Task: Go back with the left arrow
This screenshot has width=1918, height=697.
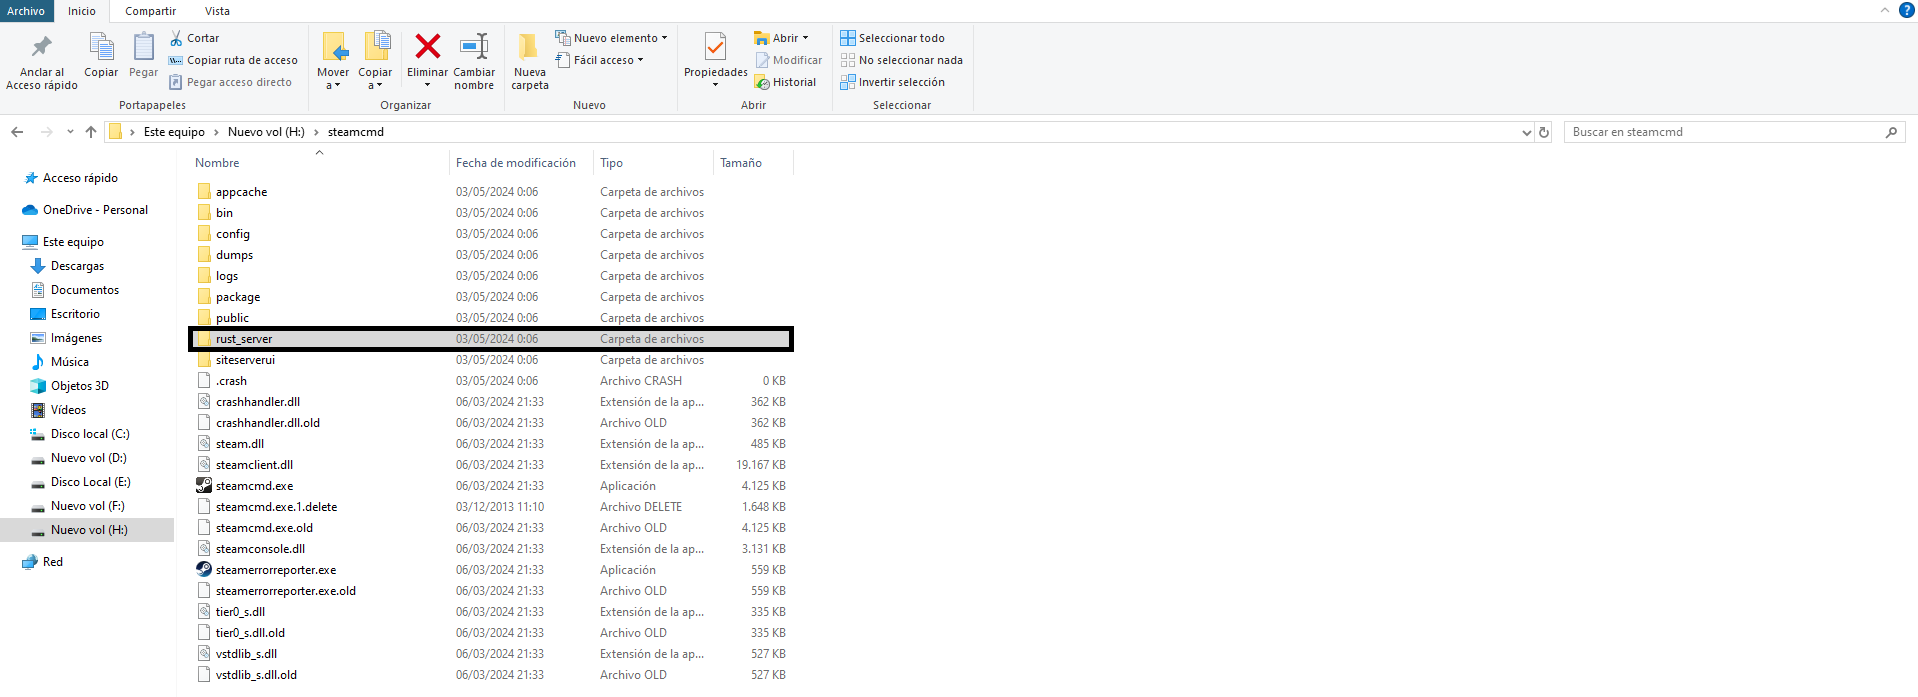Action: (x=17, y=132)
